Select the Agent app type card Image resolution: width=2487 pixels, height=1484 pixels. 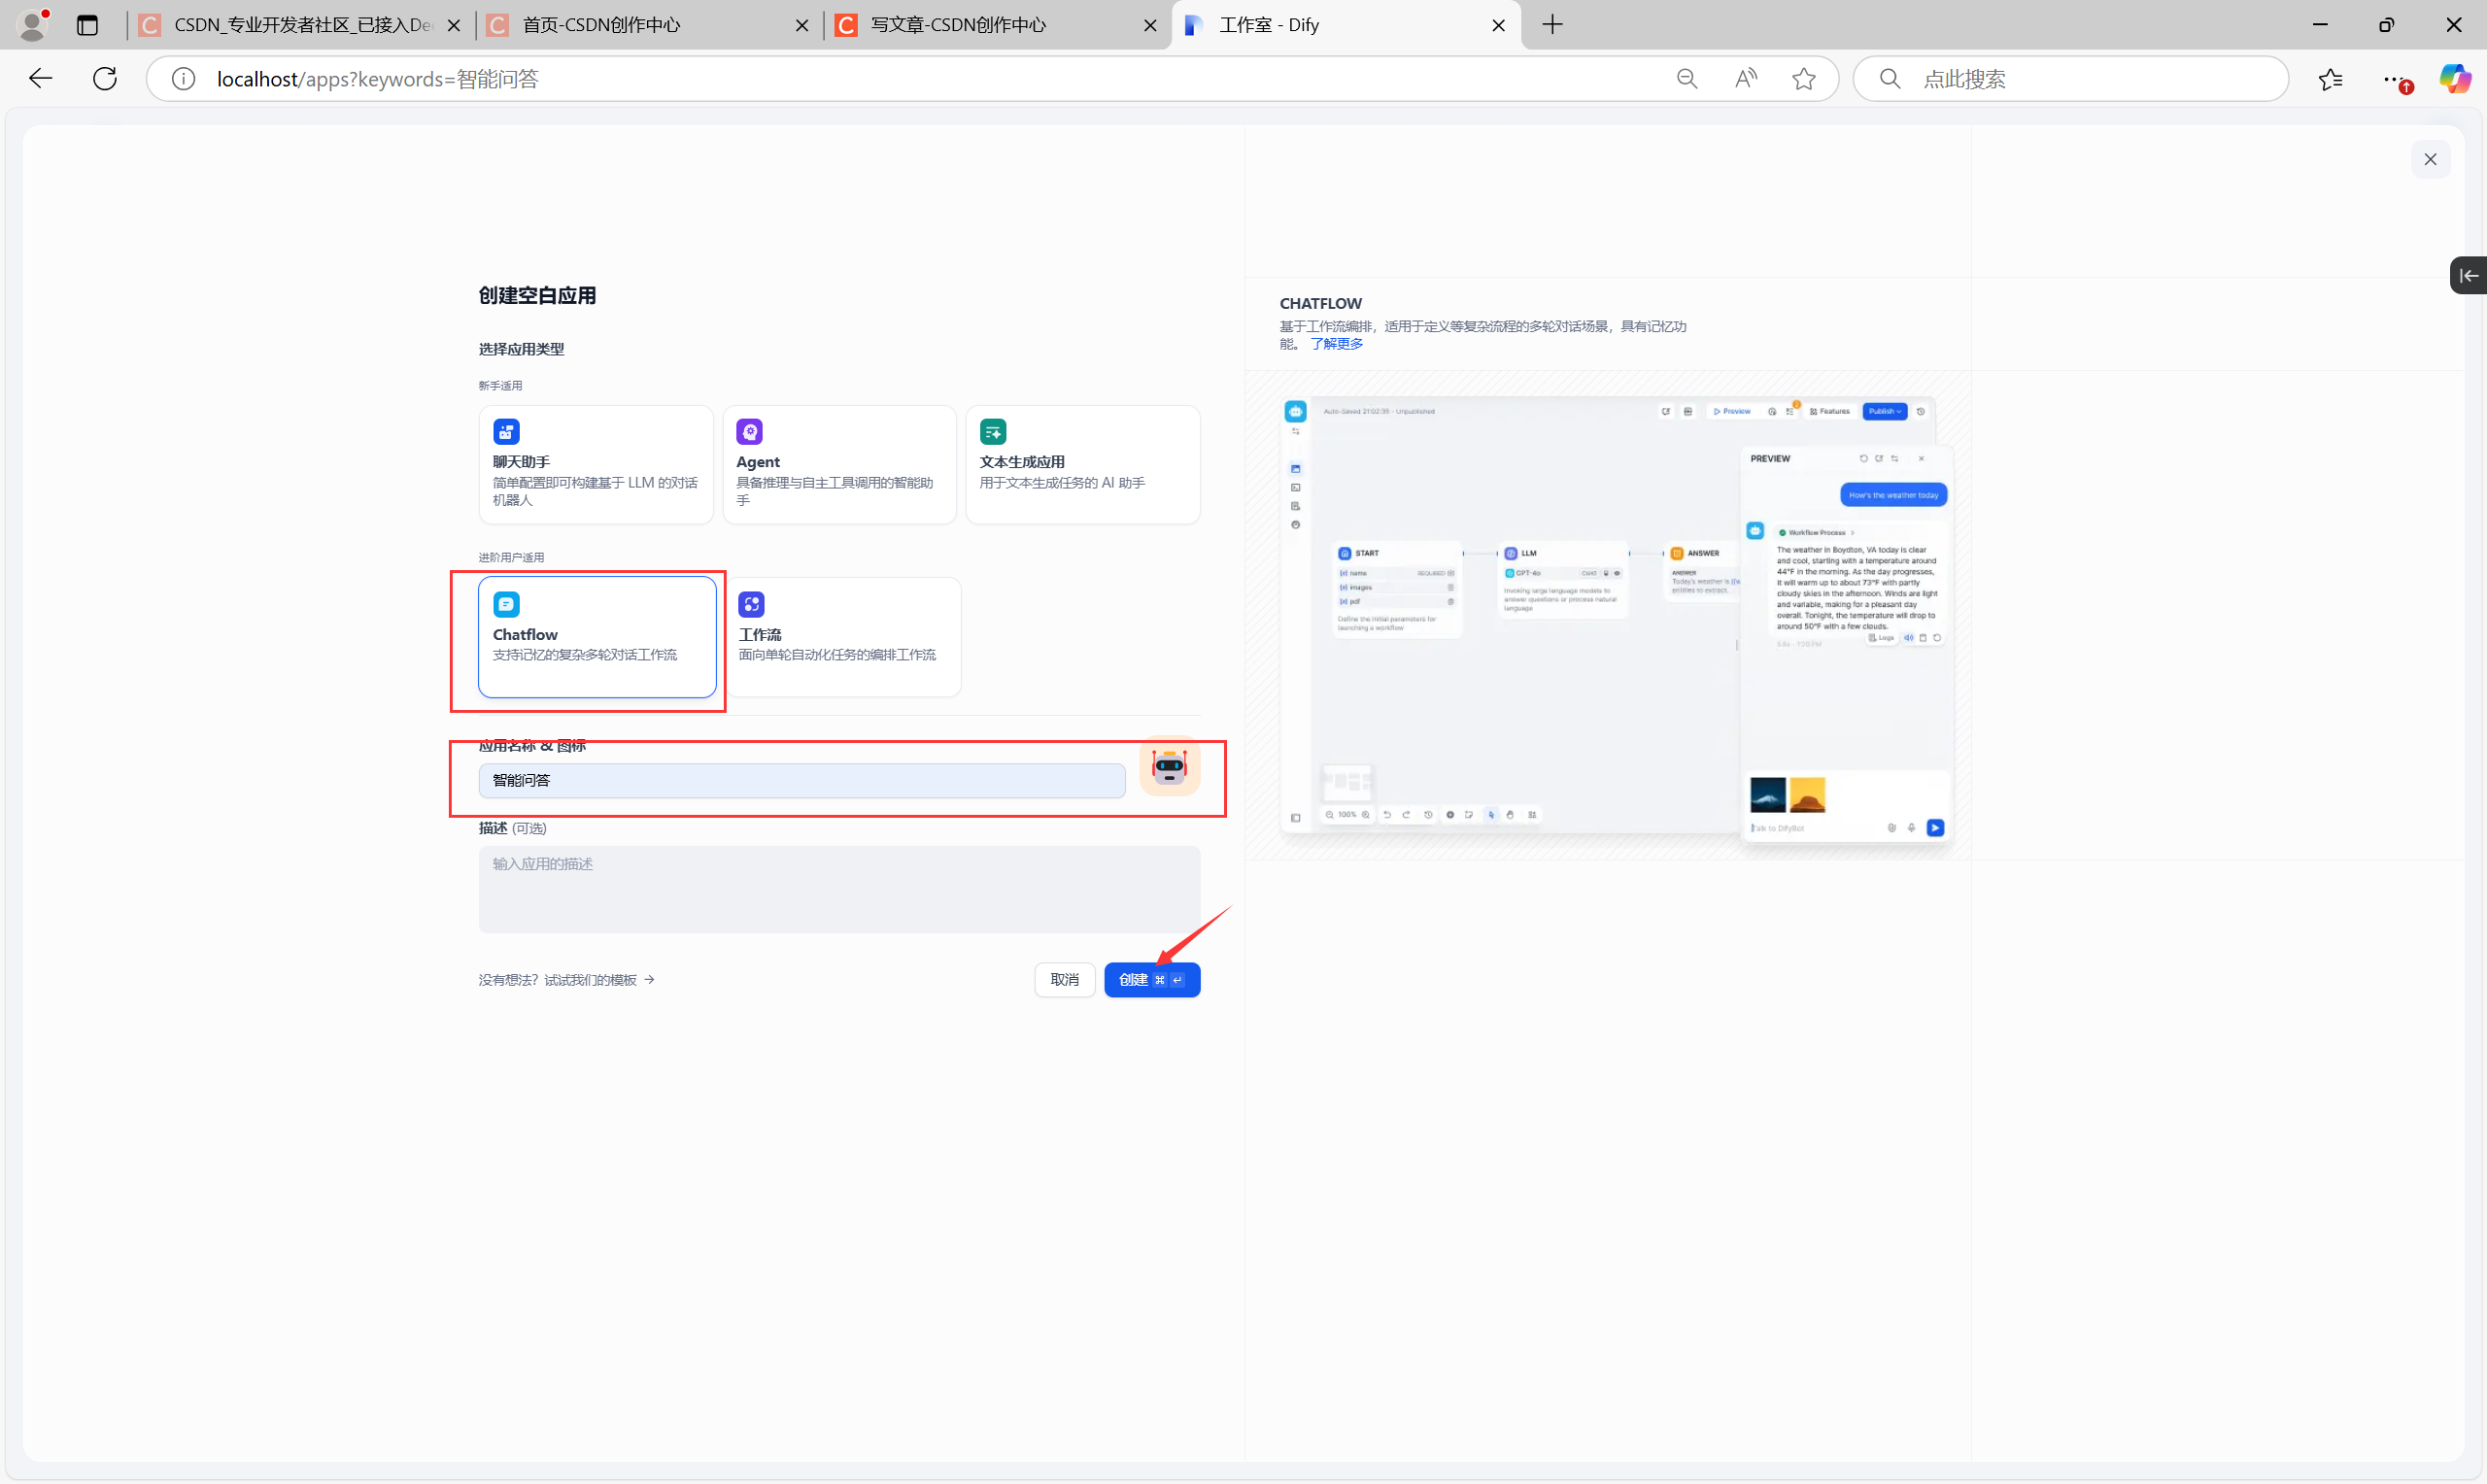point(838,464)
